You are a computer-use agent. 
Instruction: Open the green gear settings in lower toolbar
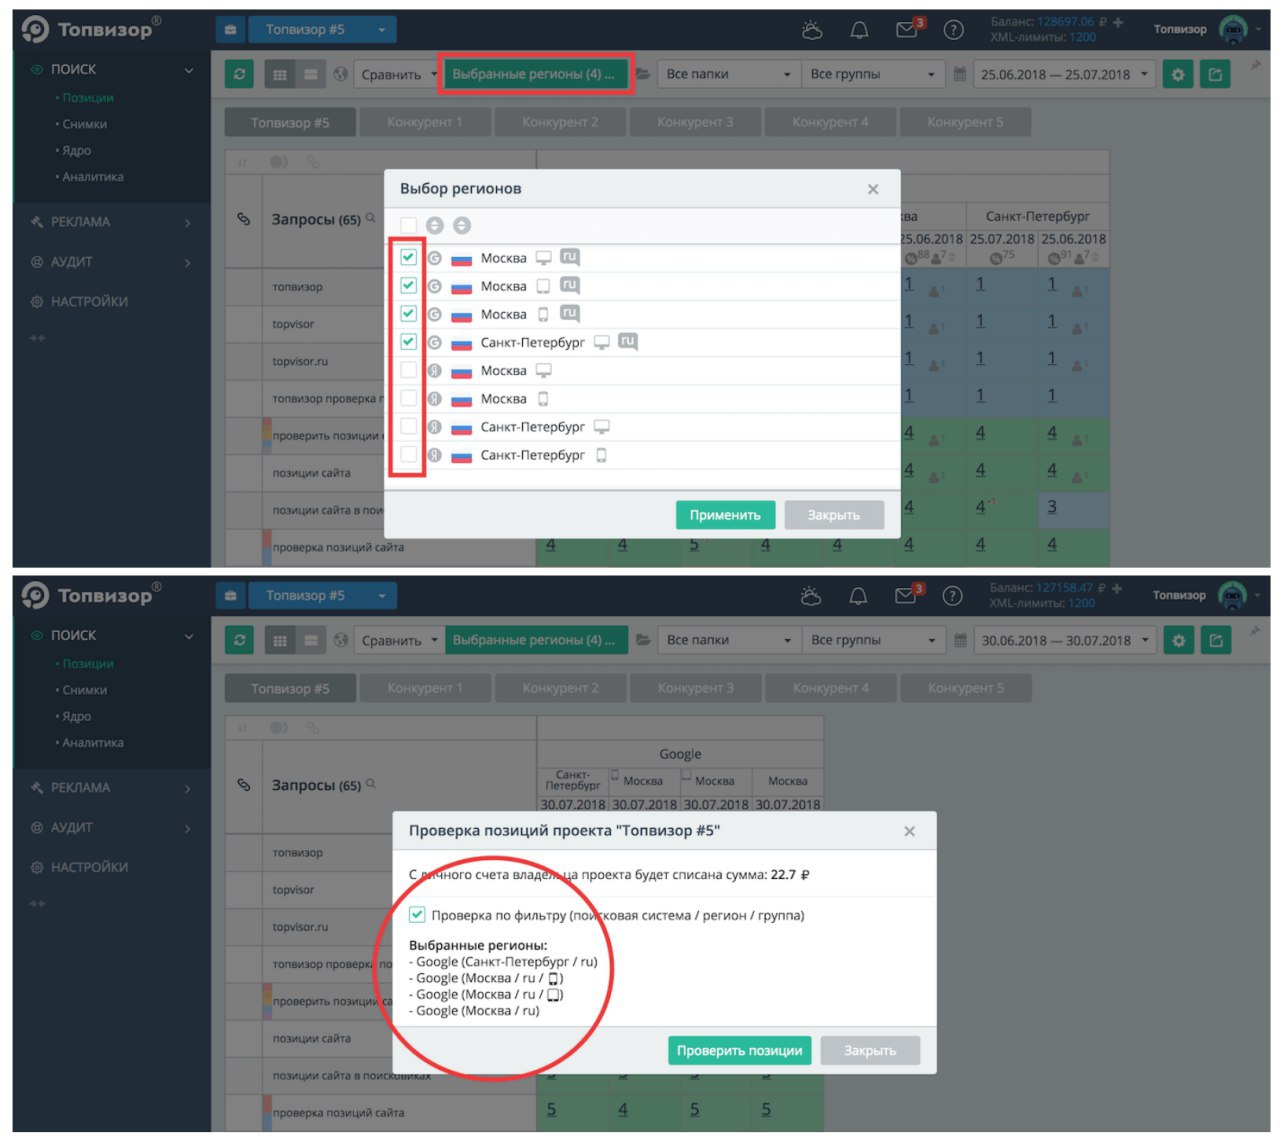(1178, 640)
